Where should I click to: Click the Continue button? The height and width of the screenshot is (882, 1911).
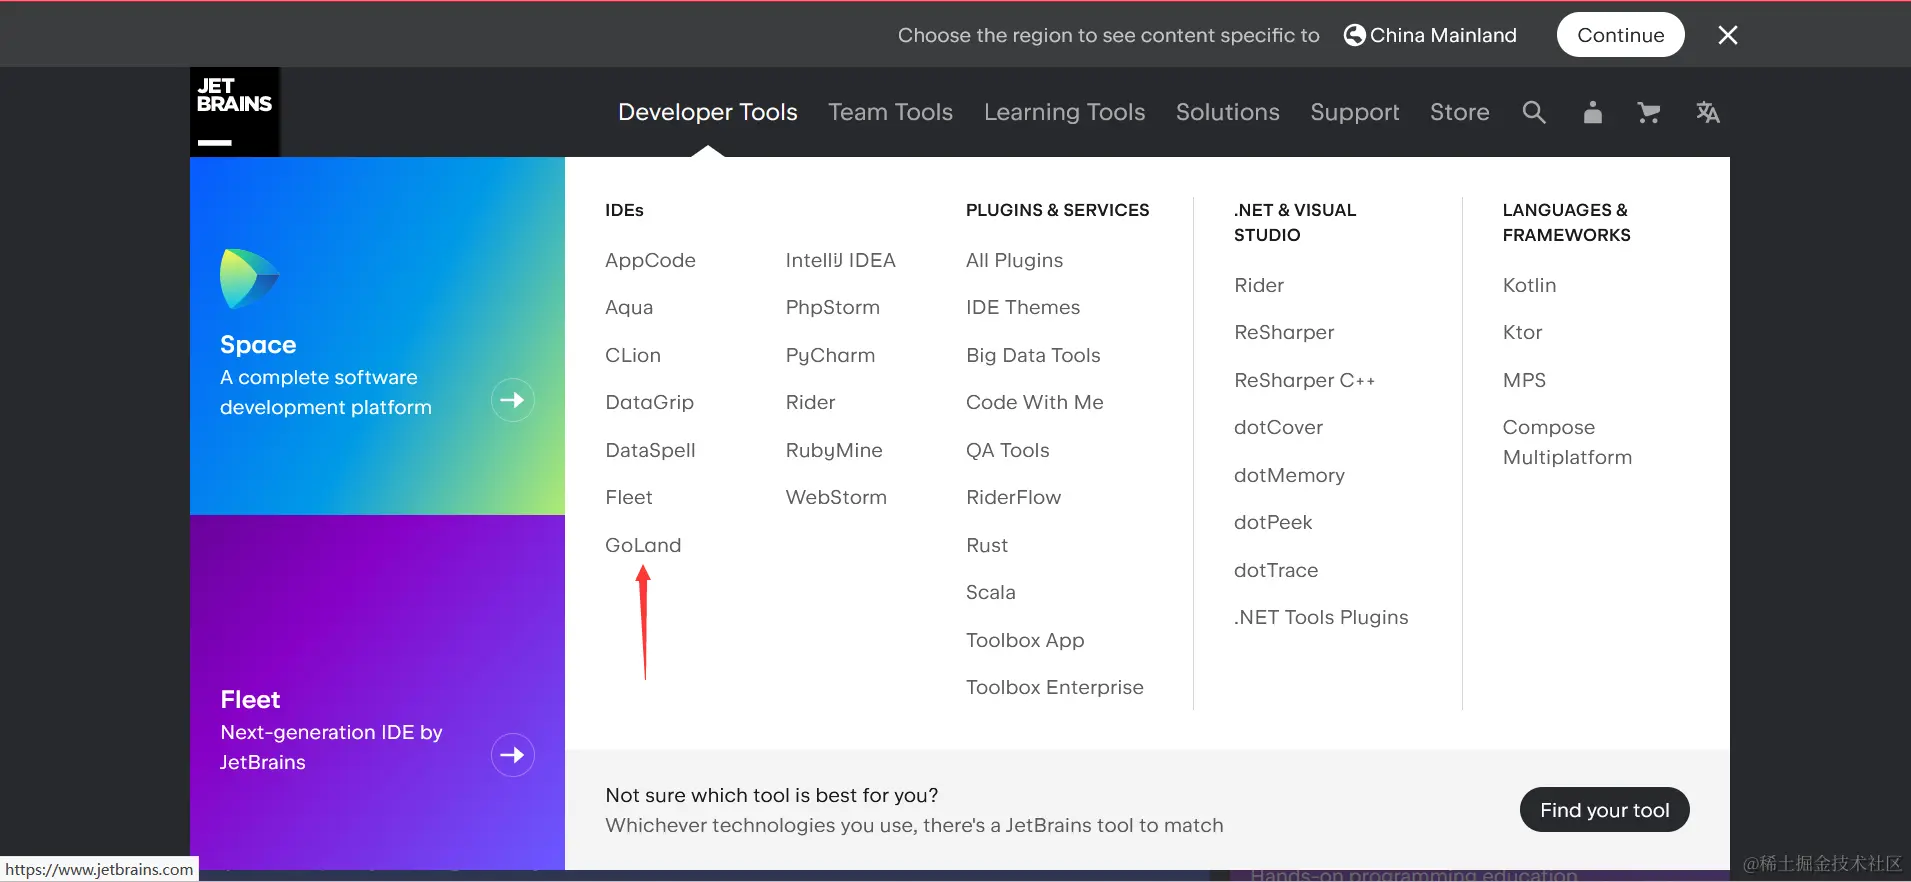coord(1621,35)
